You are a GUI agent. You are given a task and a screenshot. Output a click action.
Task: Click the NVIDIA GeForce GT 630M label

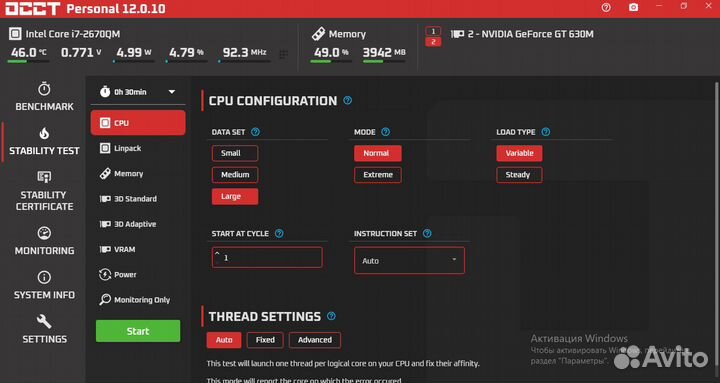[x=530, y=34]
